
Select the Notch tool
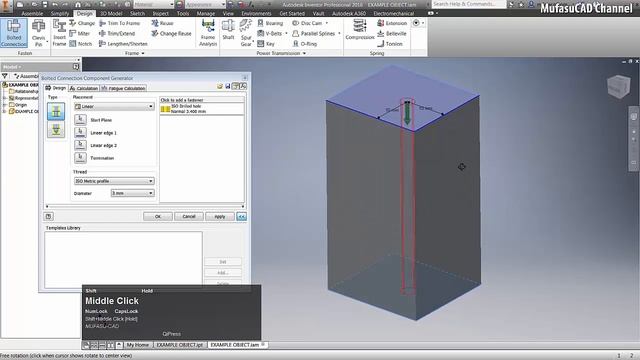pos(80,44)
